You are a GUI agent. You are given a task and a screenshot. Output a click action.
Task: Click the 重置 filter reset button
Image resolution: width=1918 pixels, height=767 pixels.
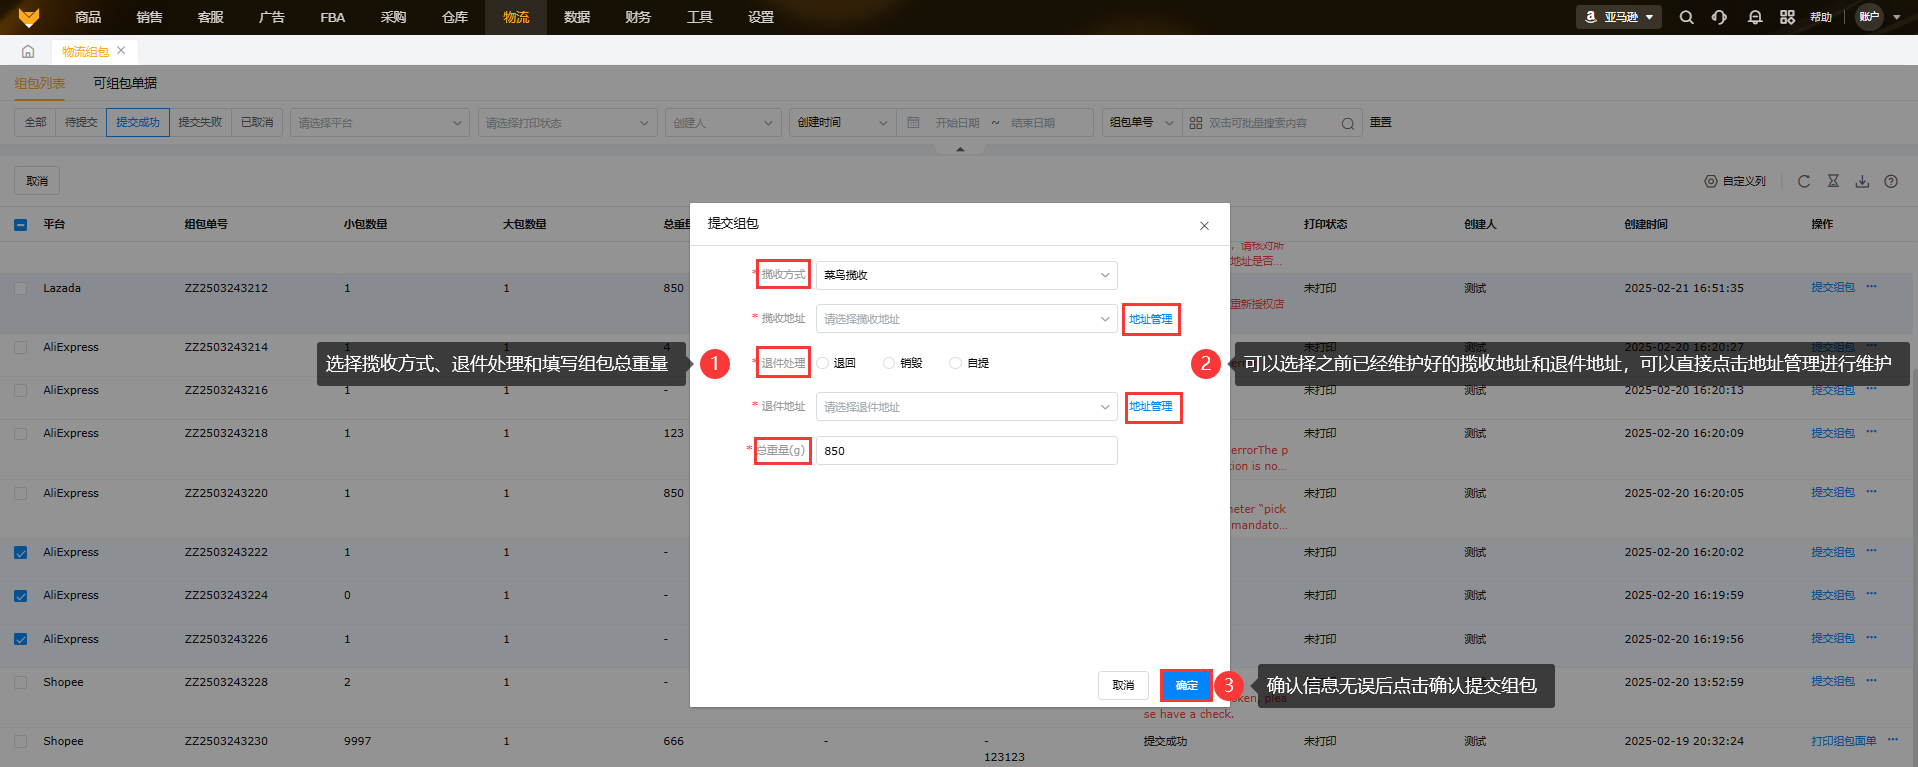click(1381, 123)
